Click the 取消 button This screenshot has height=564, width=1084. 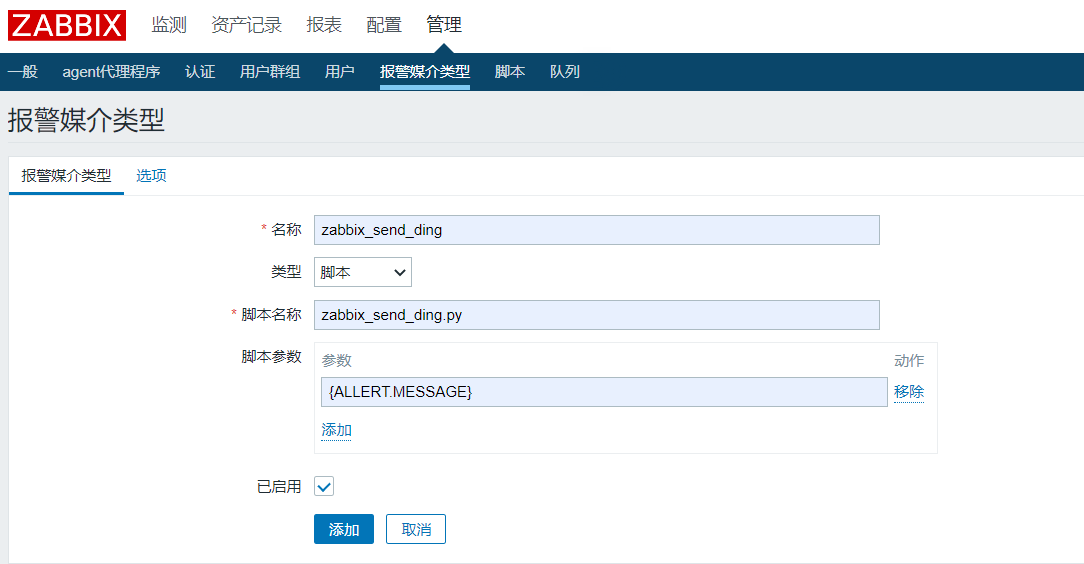(x=415, y=529)
